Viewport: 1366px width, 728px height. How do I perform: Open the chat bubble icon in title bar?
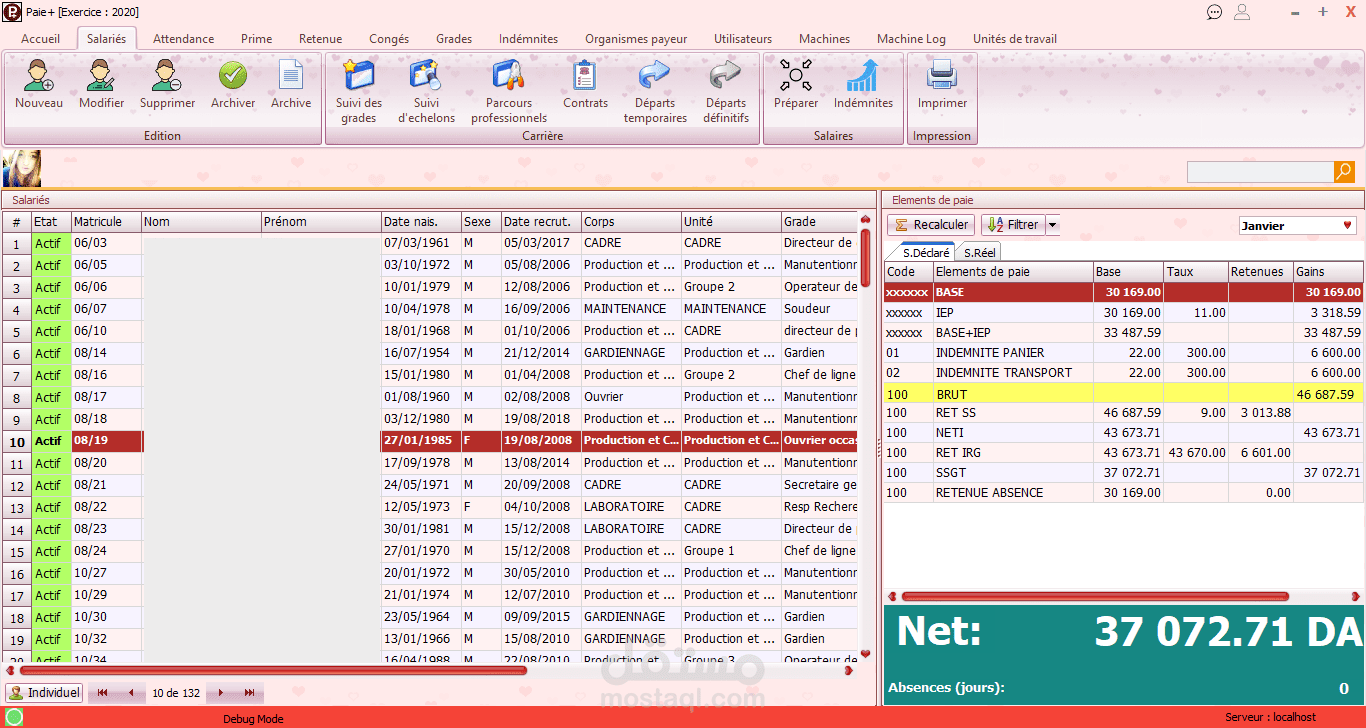pos(1215,12)
